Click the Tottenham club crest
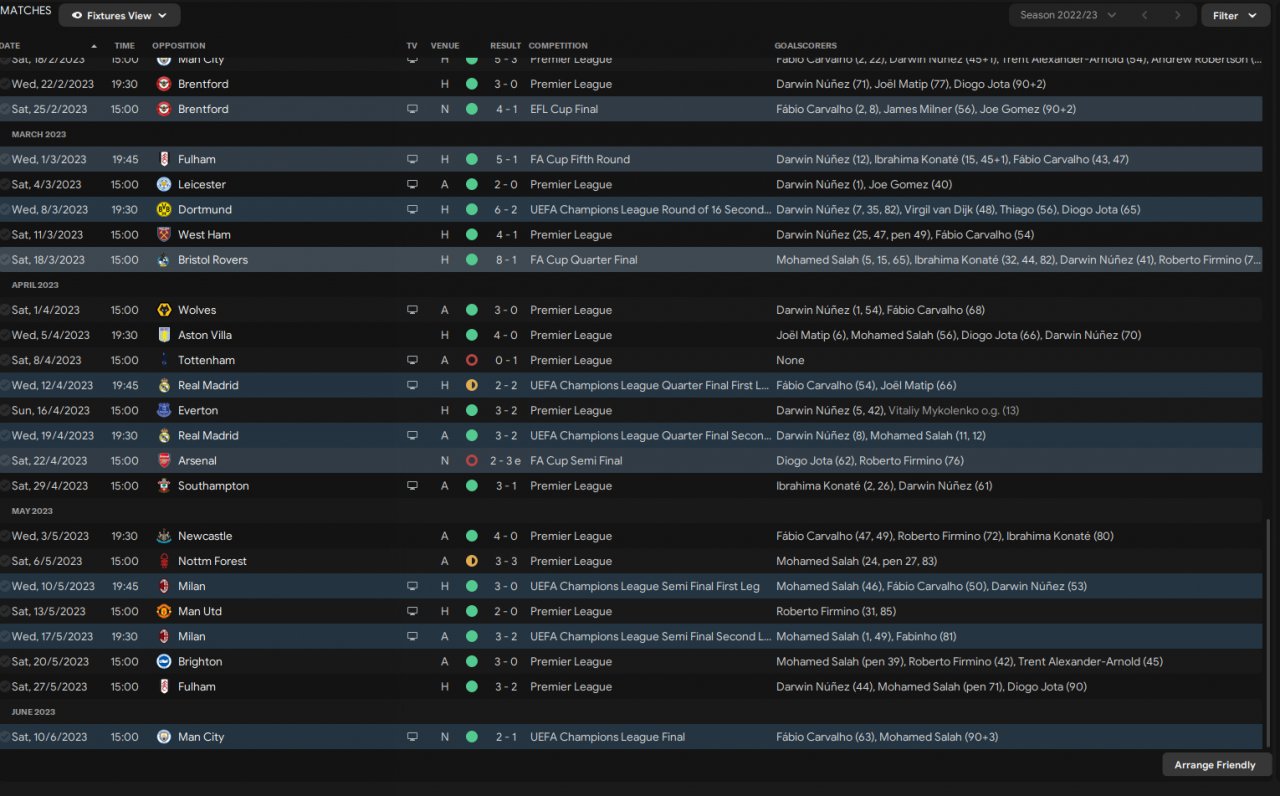Viewport: 1280px width, 796px height. (164, 360)
